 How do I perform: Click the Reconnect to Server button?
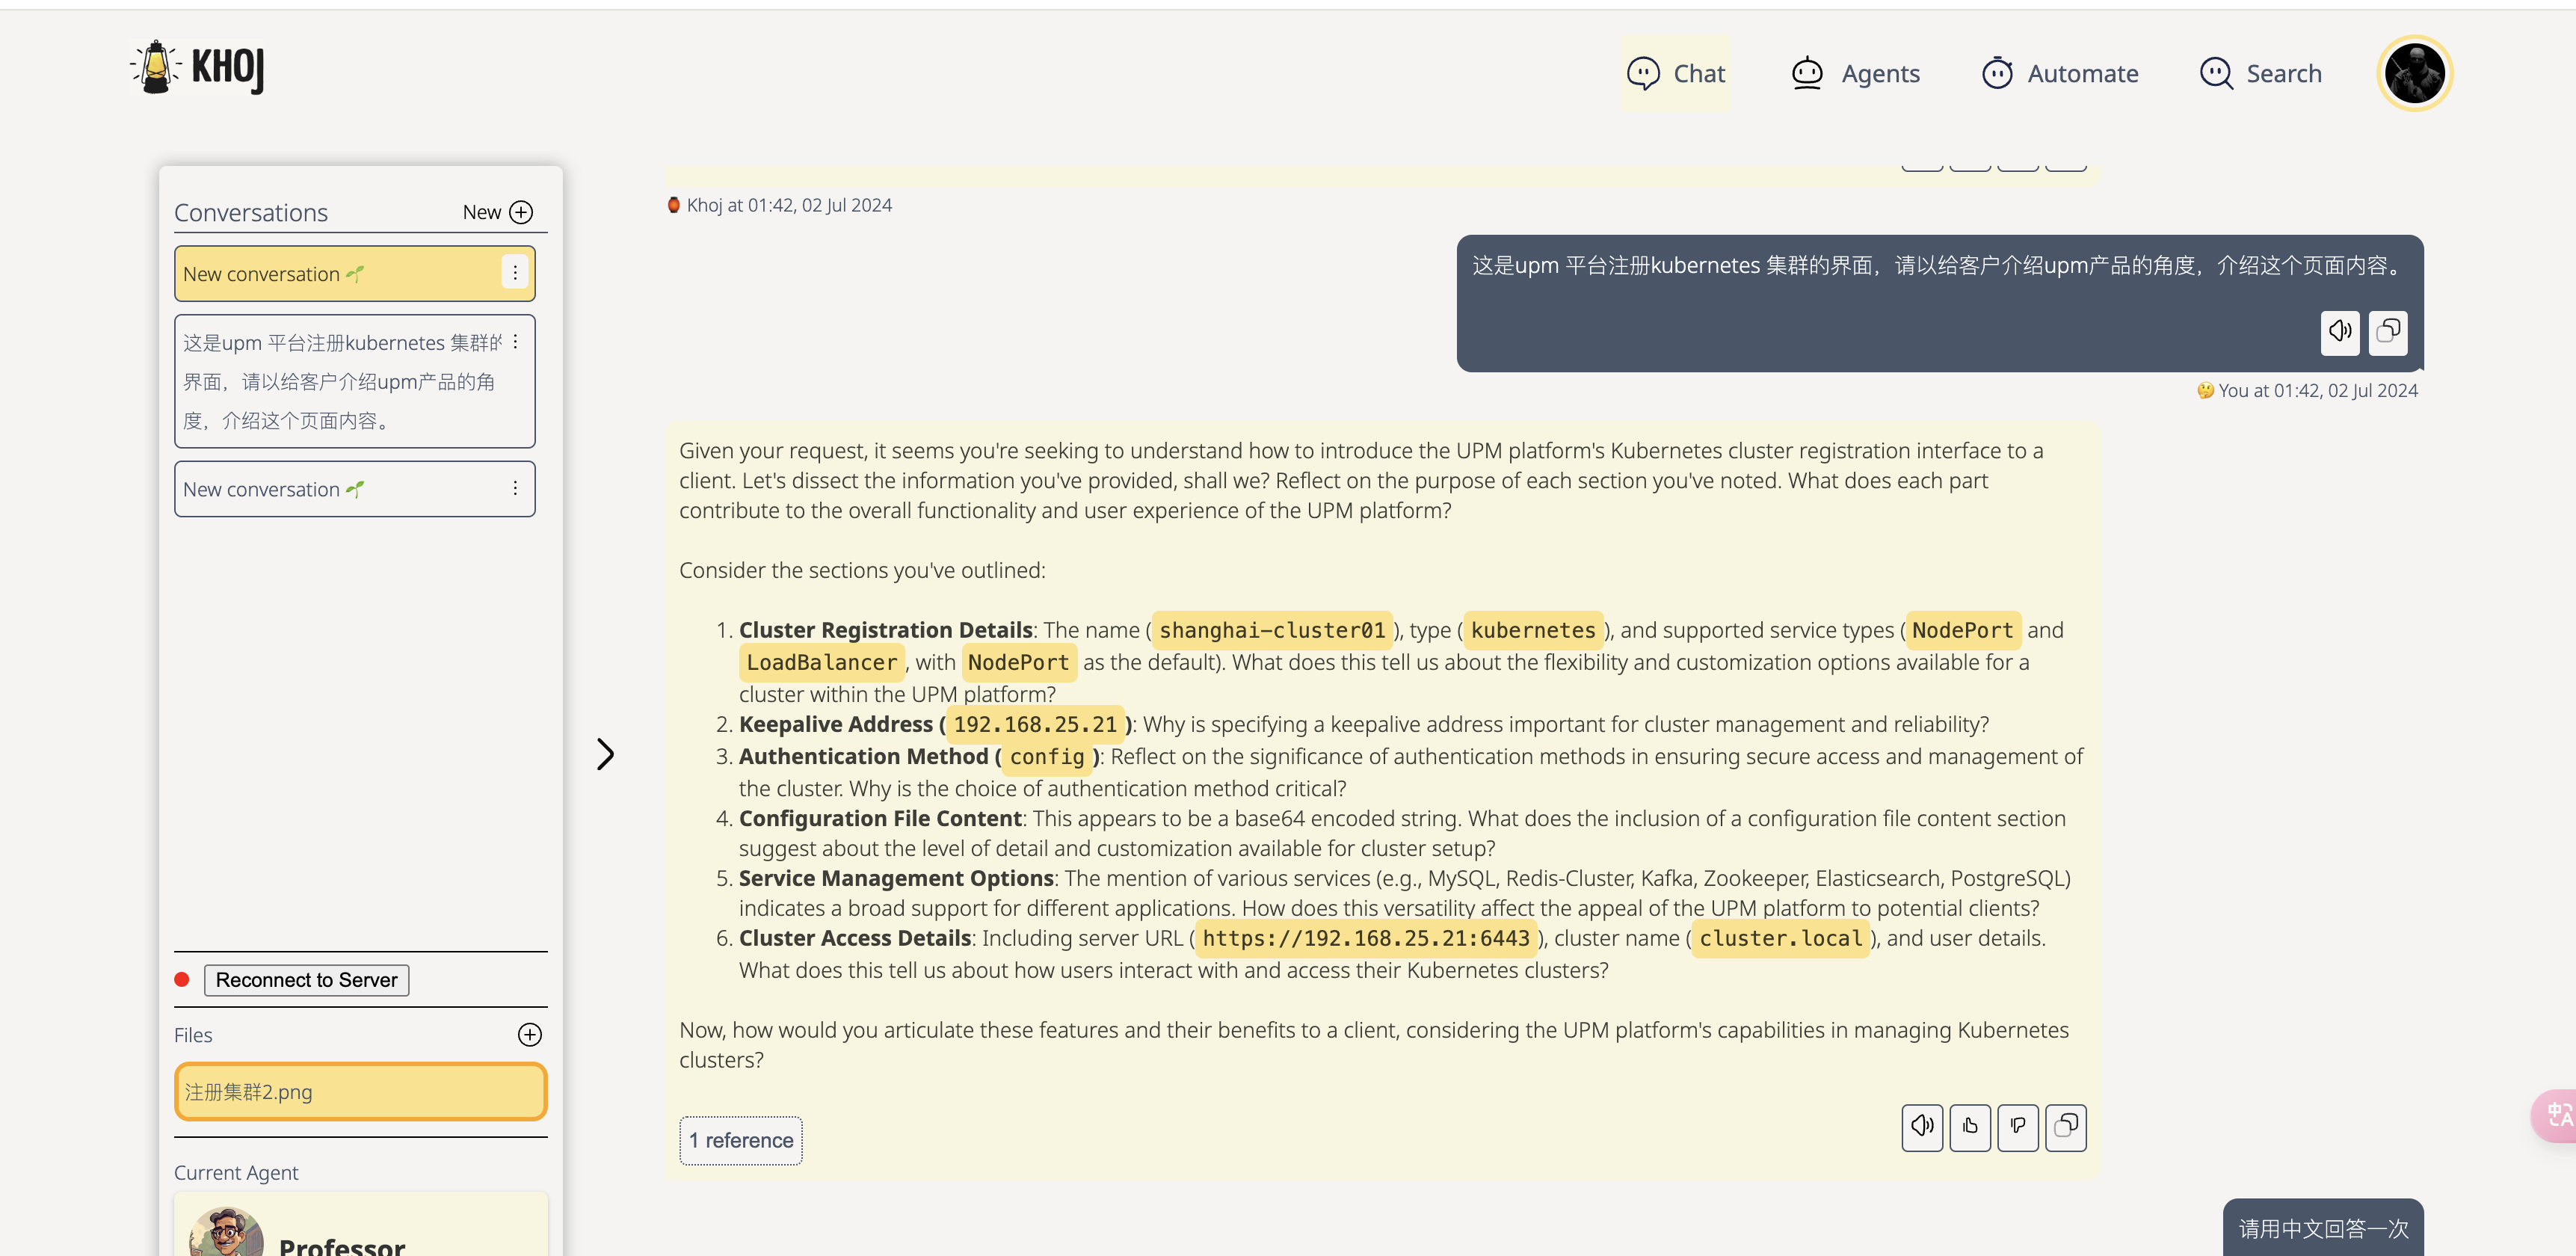click(x=306, y=979)
